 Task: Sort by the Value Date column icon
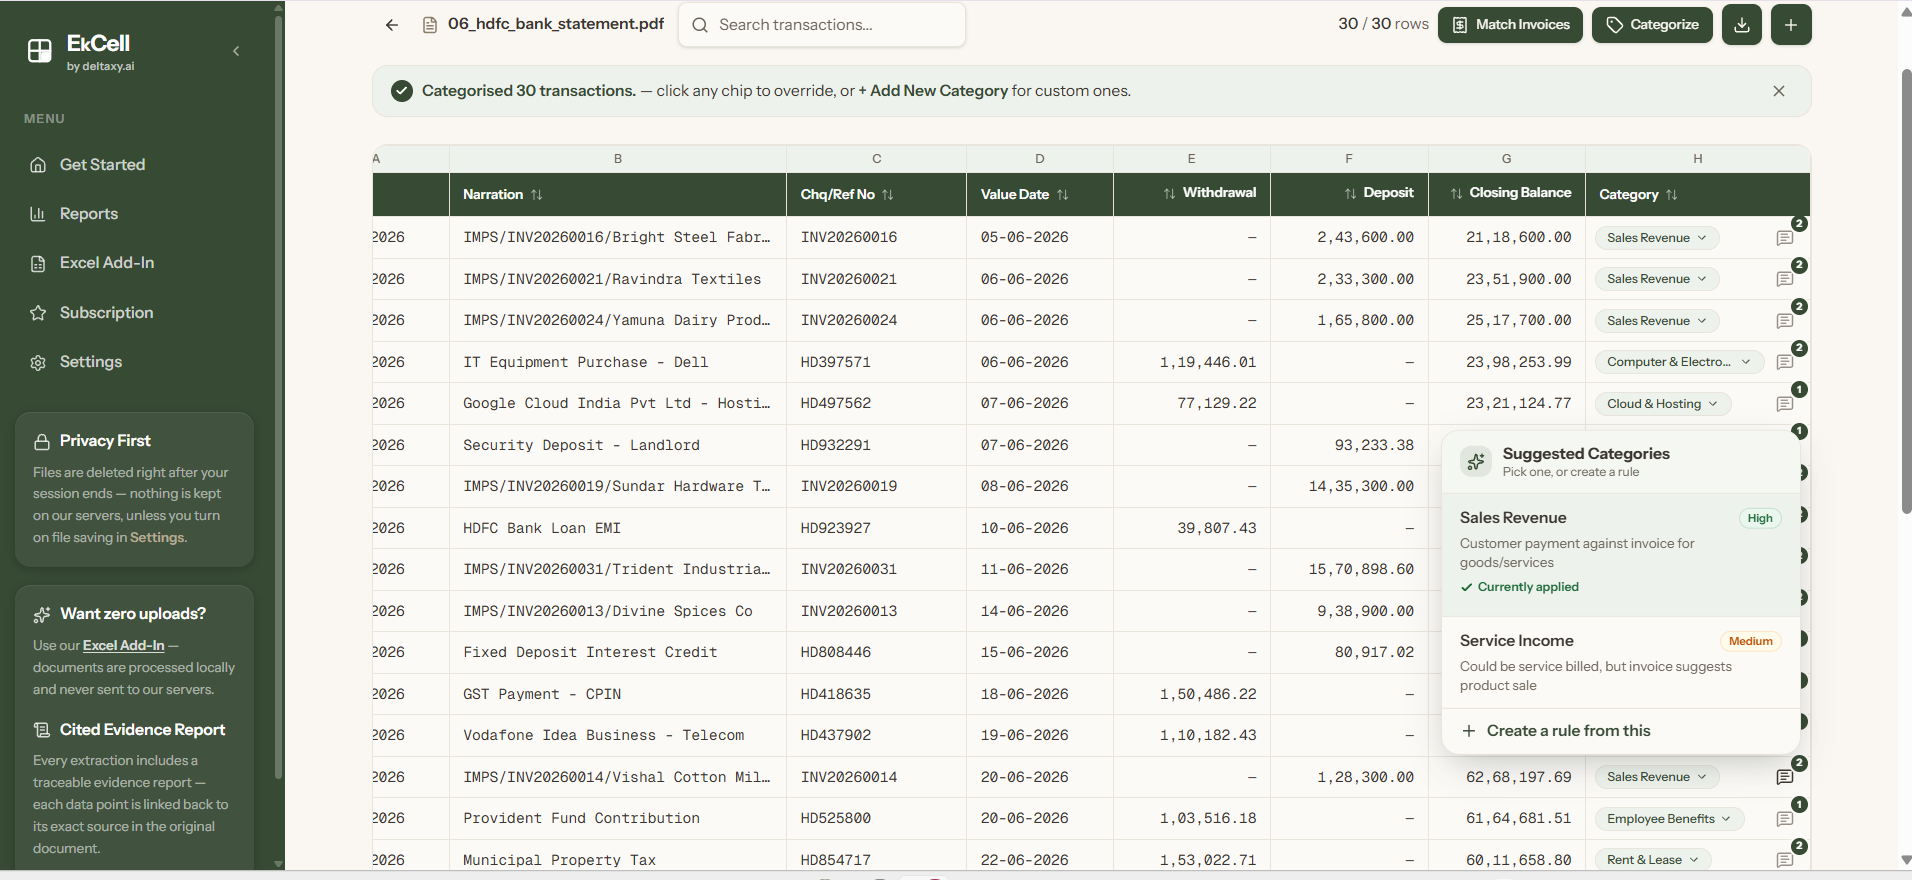coord(1063,195)
